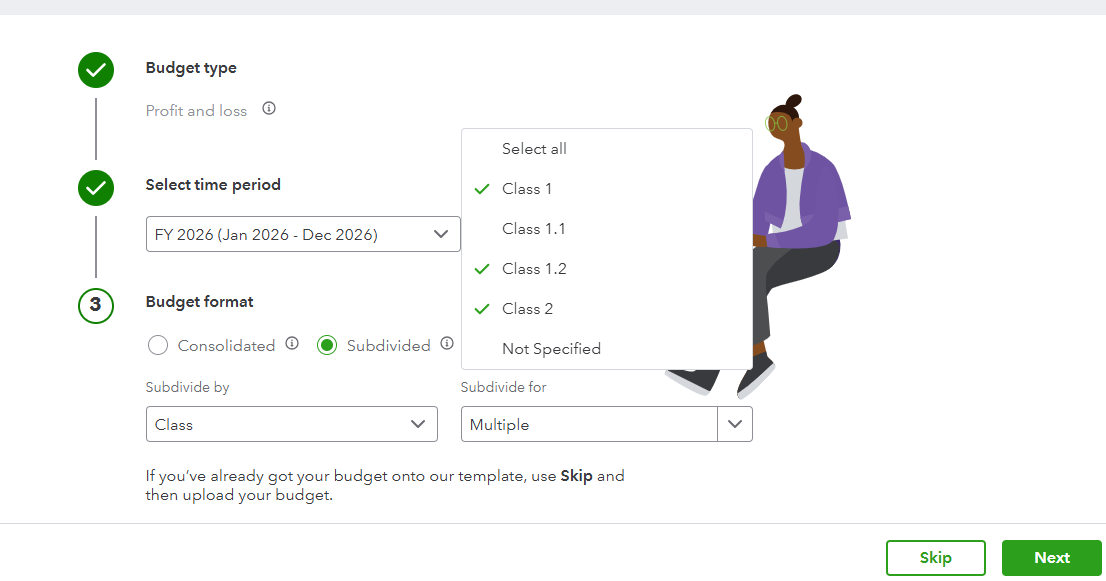Choose Select all in the class list
This screenshot has height=581, width=1106.
tap(534, 149)
